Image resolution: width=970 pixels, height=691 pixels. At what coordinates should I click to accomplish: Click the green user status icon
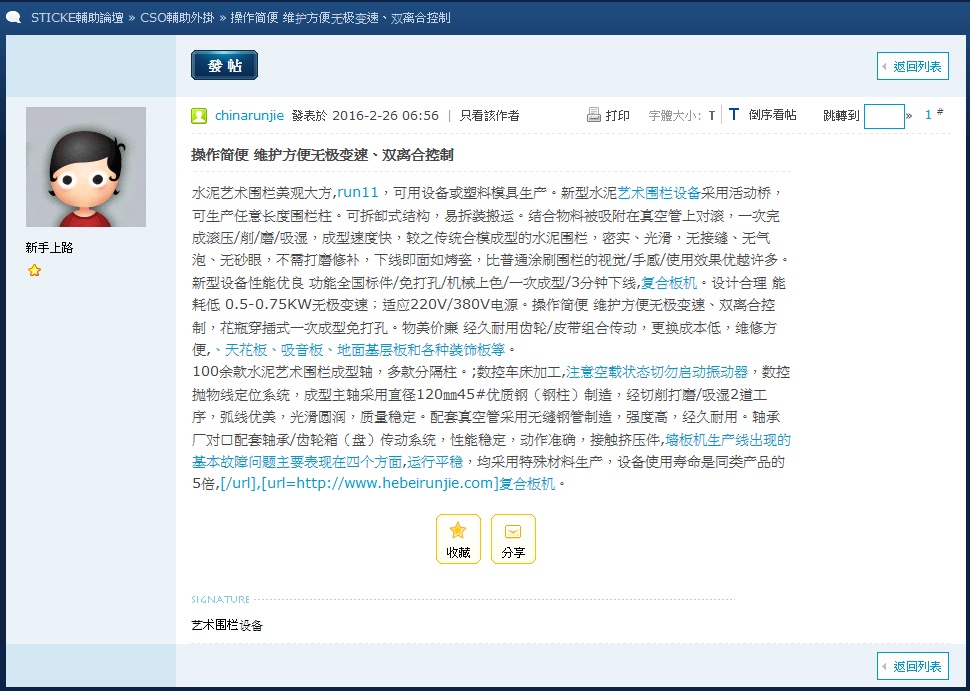coord(199,116)
